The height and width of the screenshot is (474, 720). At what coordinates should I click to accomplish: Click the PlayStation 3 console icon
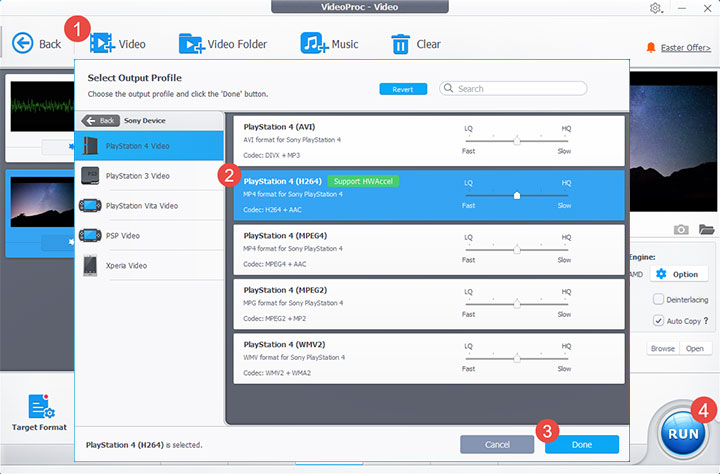(x=90, y=175)
